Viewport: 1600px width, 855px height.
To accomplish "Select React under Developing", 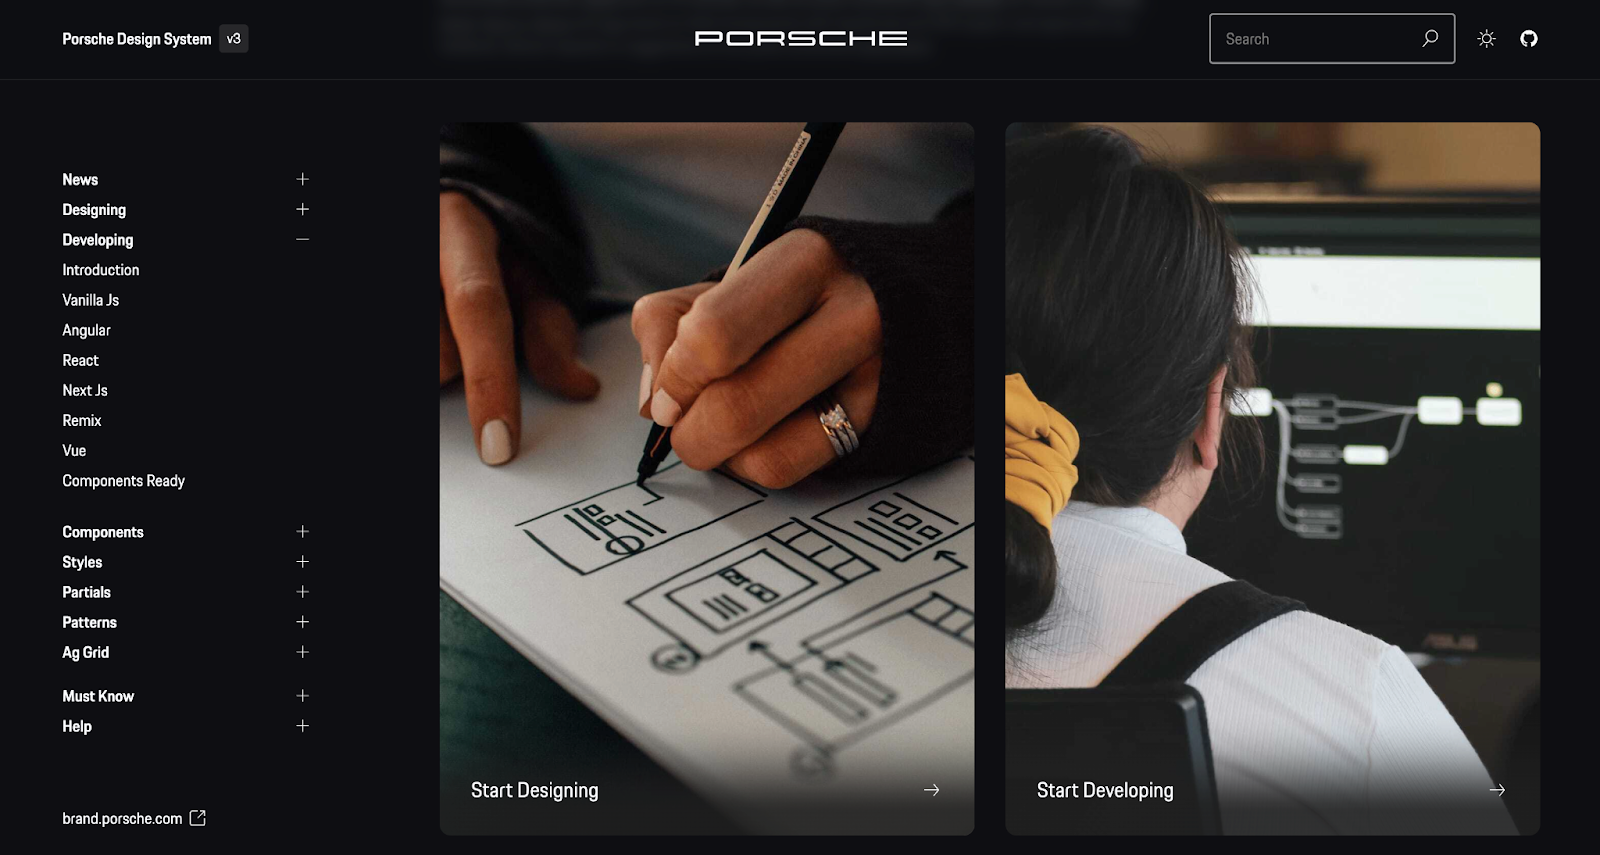I will (x=80, y=360).
